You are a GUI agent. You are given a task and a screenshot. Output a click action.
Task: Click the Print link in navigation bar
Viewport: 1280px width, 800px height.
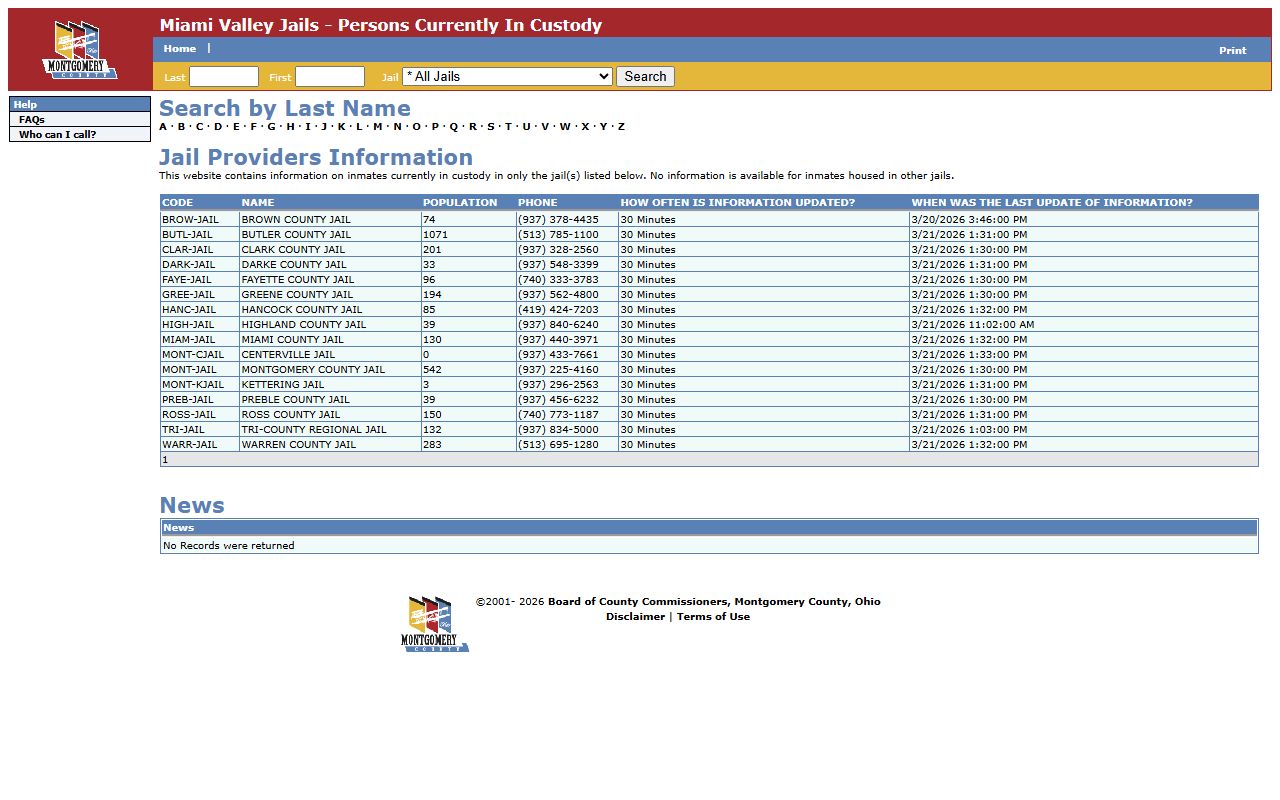[x=1232, y=51]
